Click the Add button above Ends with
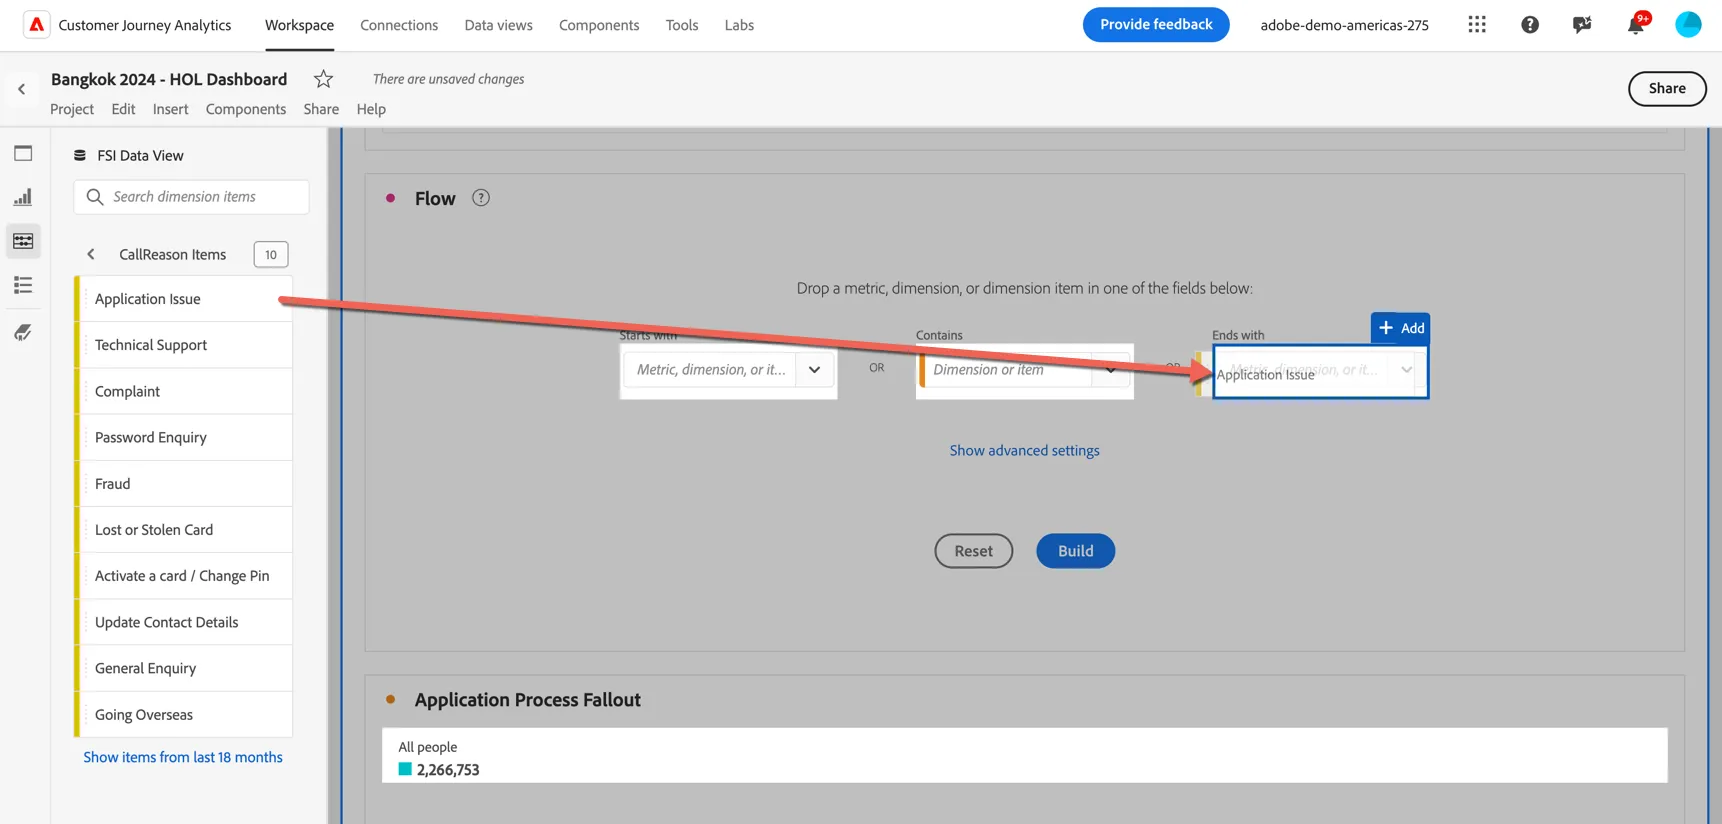 (1400, 328)
